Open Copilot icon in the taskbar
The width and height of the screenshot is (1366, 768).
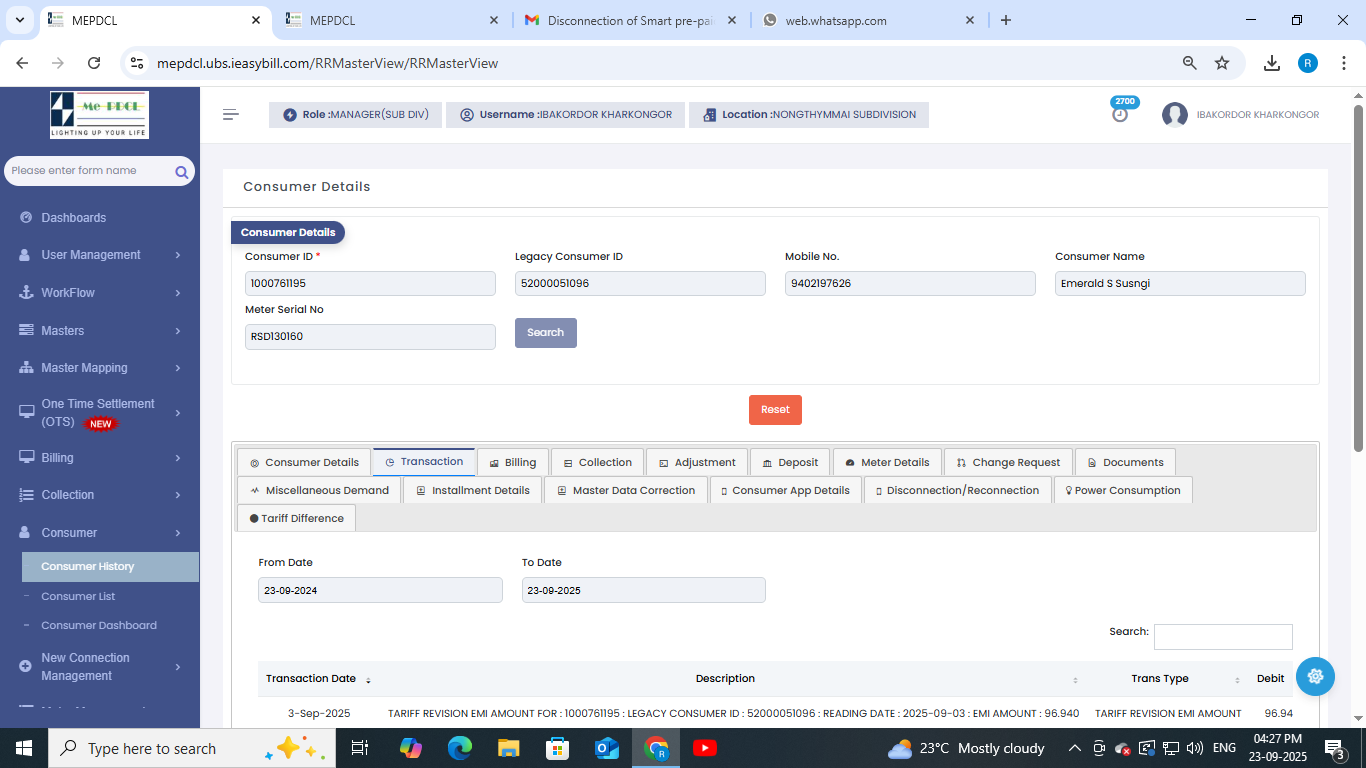pyautogui.click(x=410, y=748)
